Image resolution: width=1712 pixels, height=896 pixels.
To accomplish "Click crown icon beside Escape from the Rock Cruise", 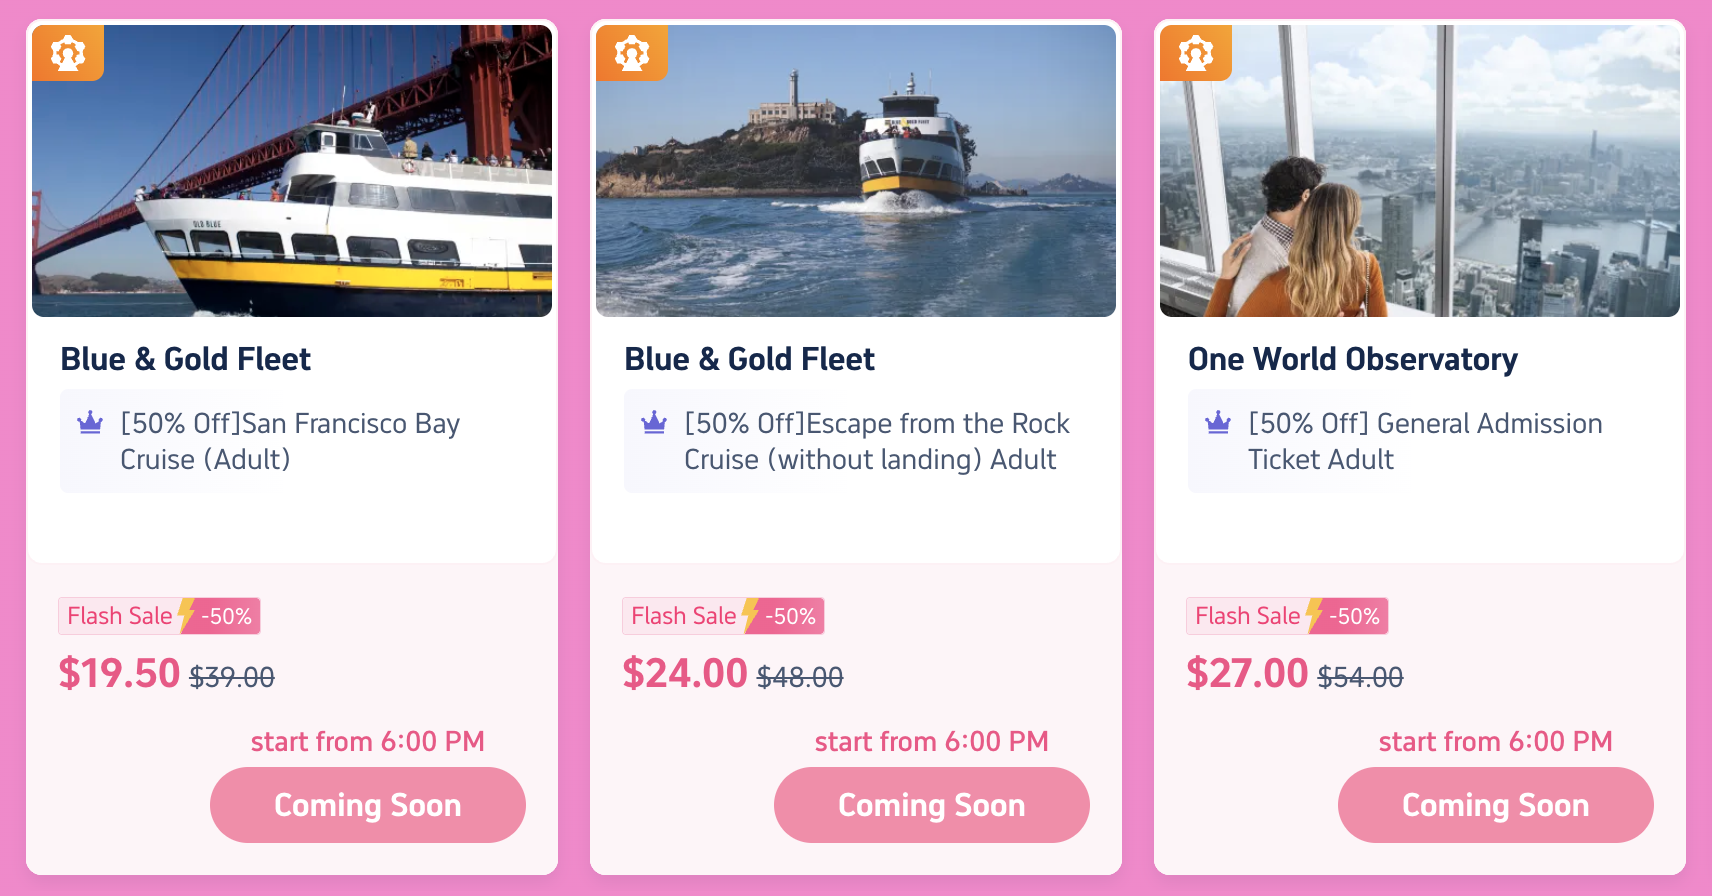I will [x=654, y=423].
